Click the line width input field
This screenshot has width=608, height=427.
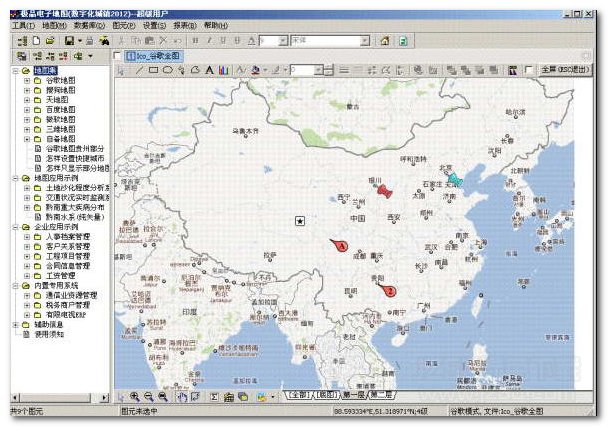pos(302,70)
